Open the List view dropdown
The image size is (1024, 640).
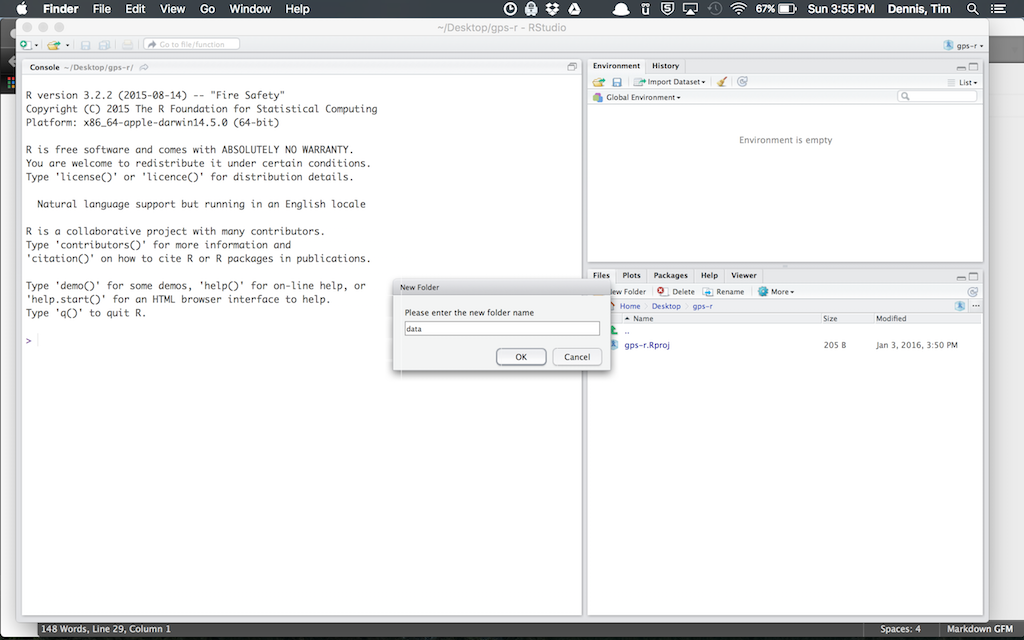point(963,82)
